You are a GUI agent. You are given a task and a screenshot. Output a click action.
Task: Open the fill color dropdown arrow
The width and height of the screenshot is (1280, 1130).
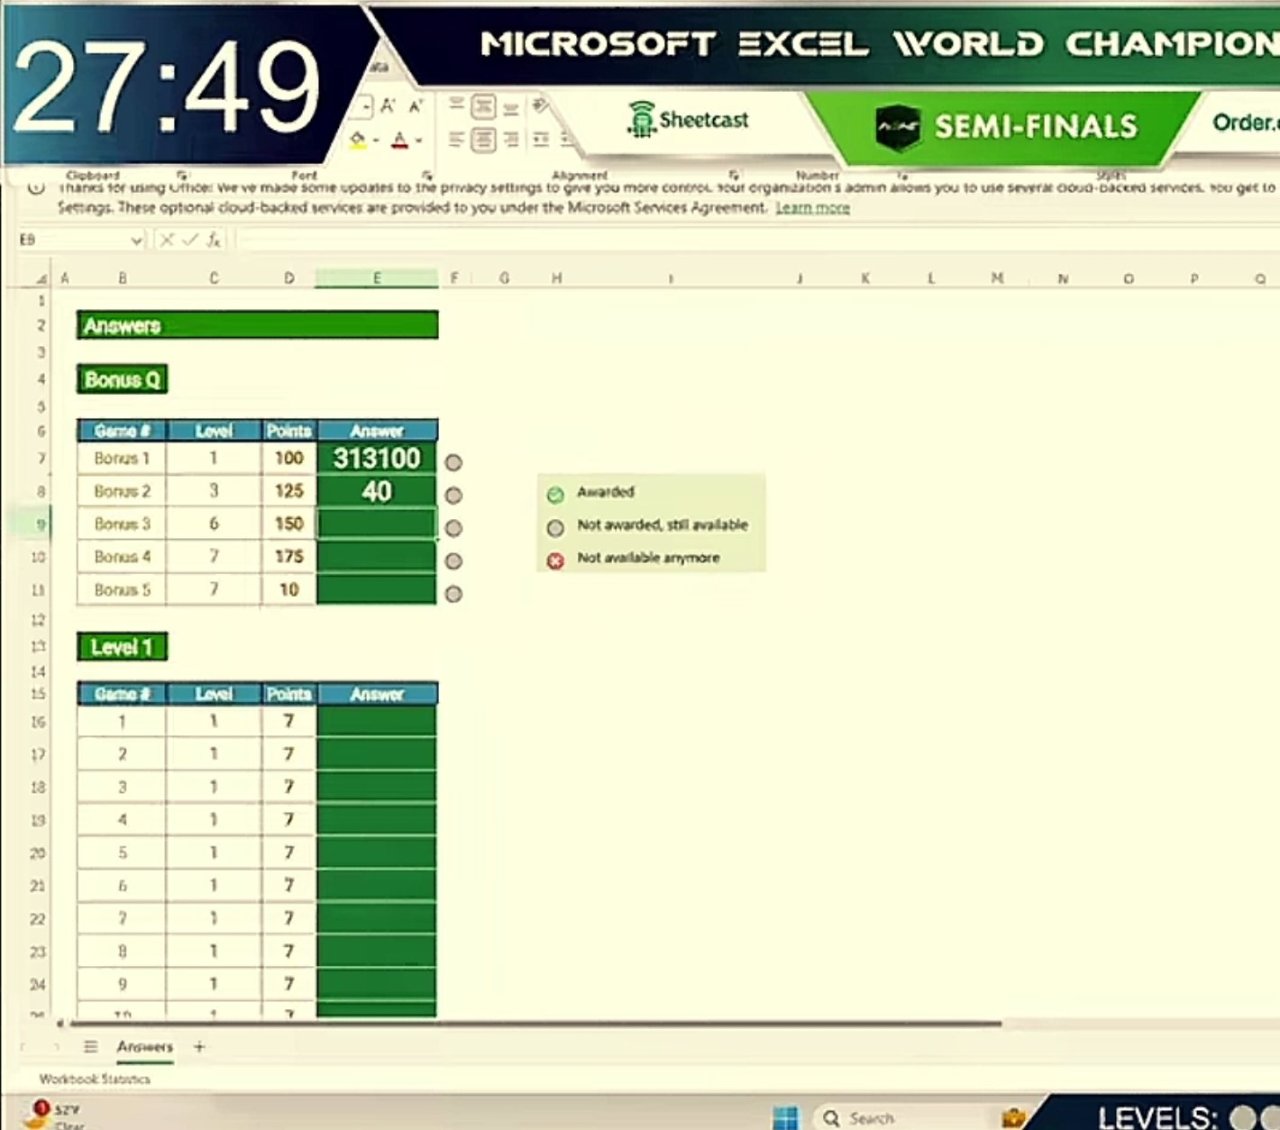[375, 141]
